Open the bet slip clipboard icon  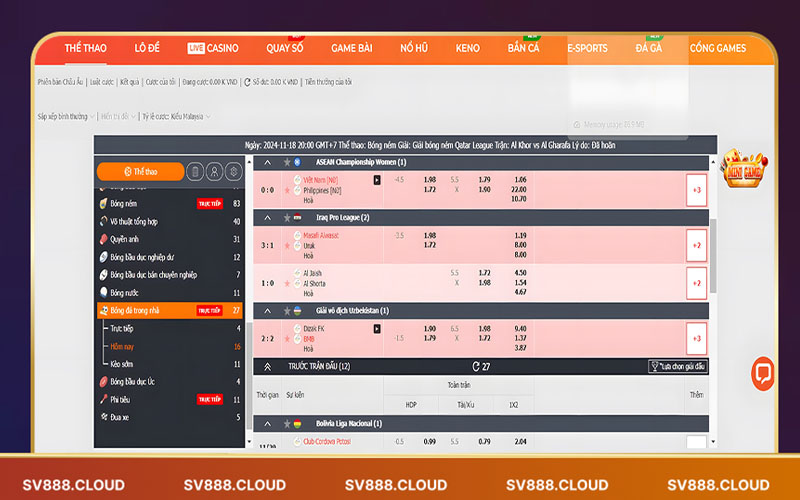tap(195, 172)
